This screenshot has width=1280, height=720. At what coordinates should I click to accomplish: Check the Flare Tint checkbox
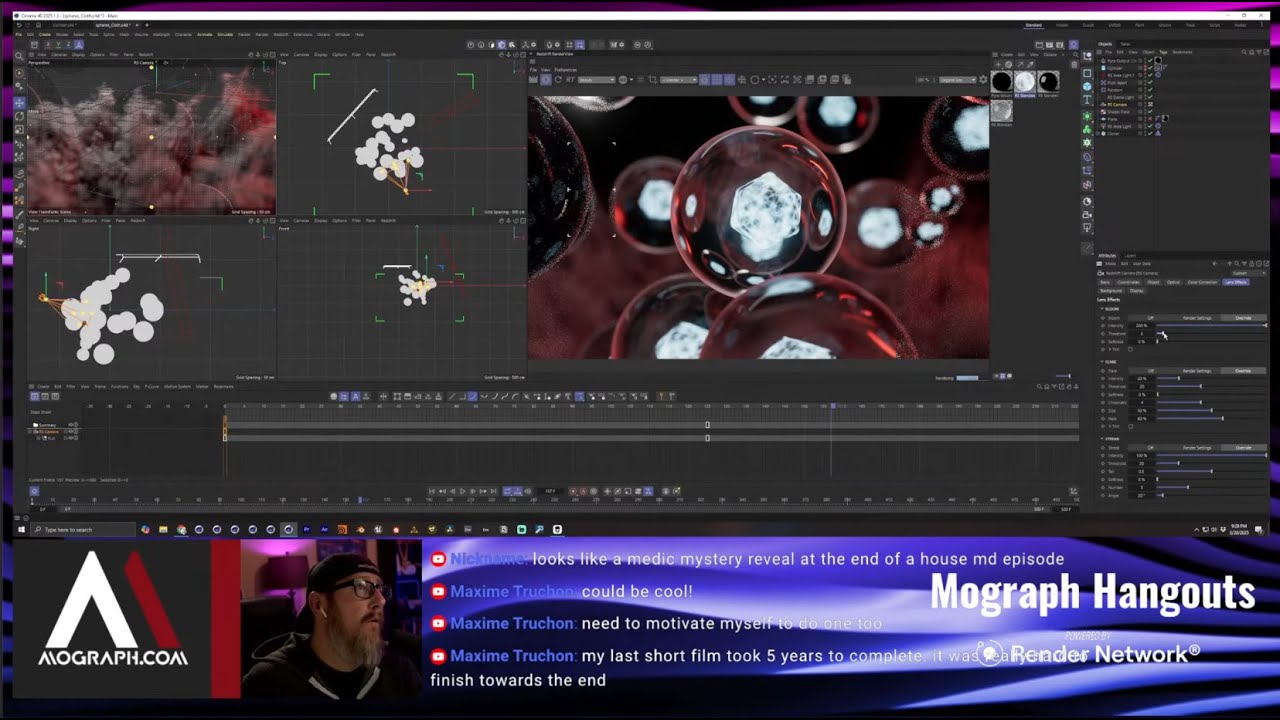1131,426
